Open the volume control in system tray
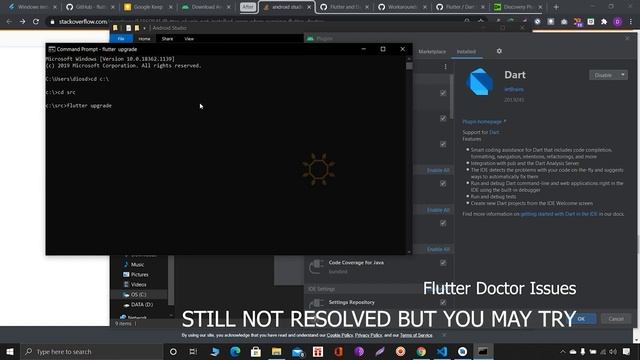This screenshot has height=360, width=640. click(x=613, y=351)
